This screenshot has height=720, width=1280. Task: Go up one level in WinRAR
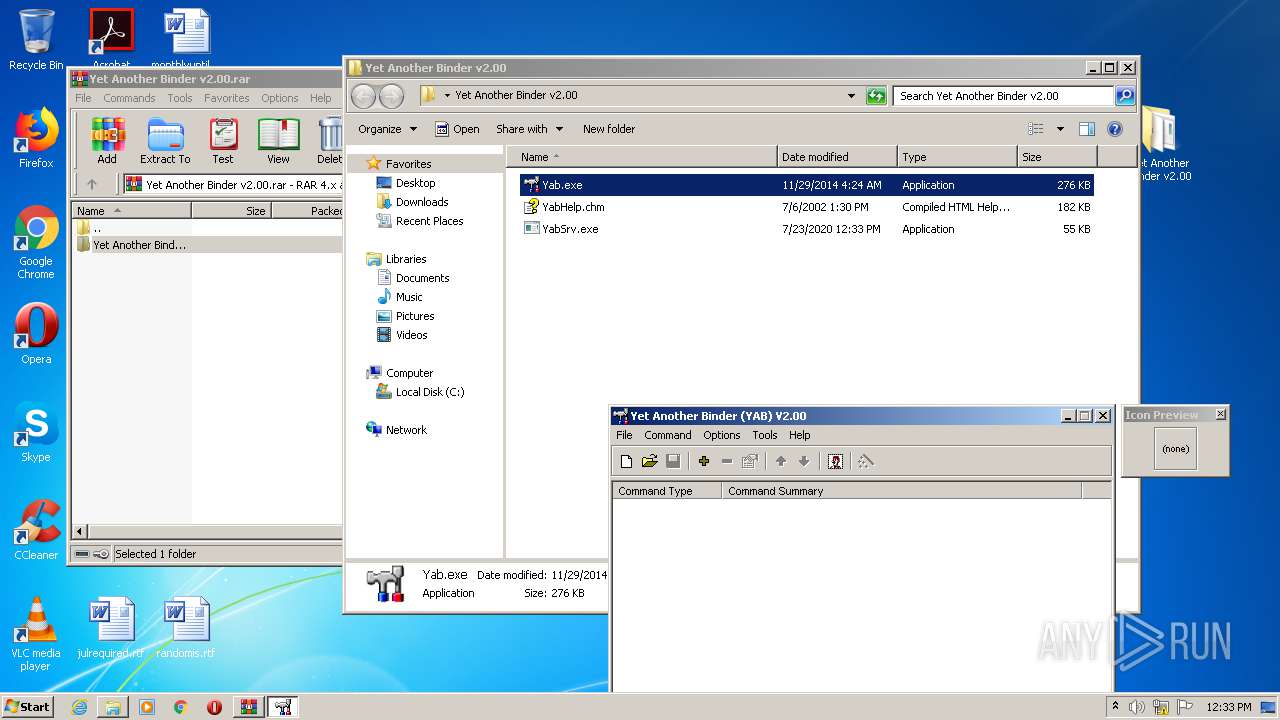pyautogui.click(x=92, y=184)
